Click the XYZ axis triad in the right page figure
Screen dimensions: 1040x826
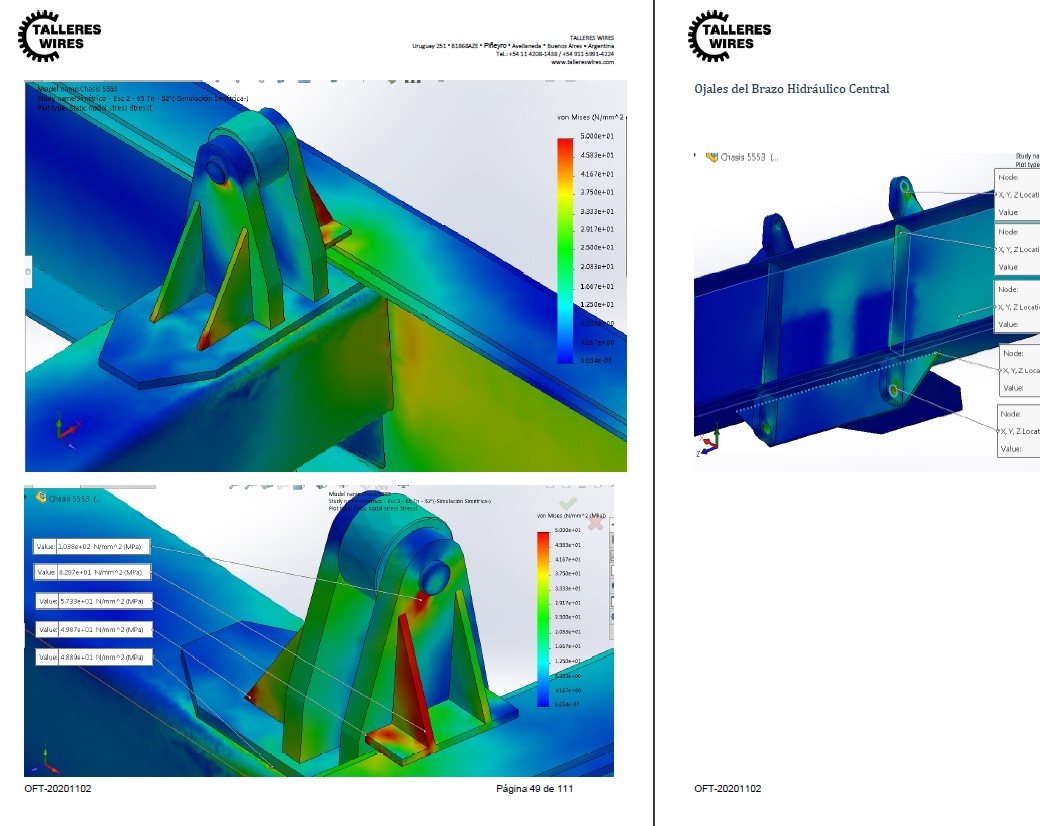(708, 443)
